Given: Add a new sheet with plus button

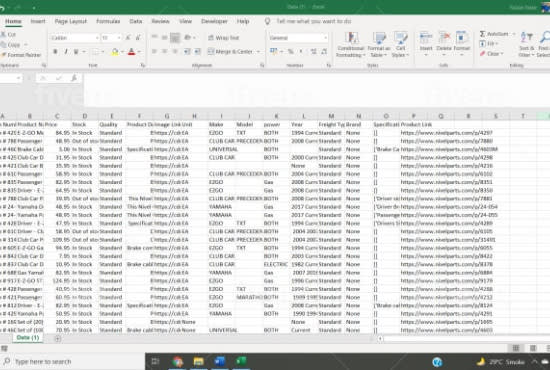Looking at the screenshot, I should (x=58, y=338).
